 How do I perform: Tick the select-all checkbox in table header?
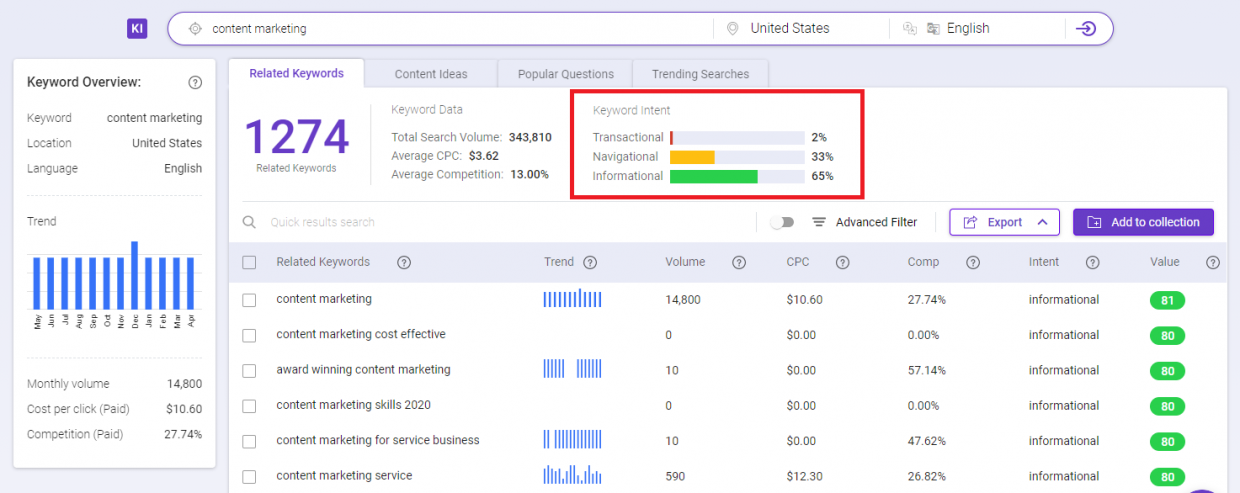[x=250, y=263]
